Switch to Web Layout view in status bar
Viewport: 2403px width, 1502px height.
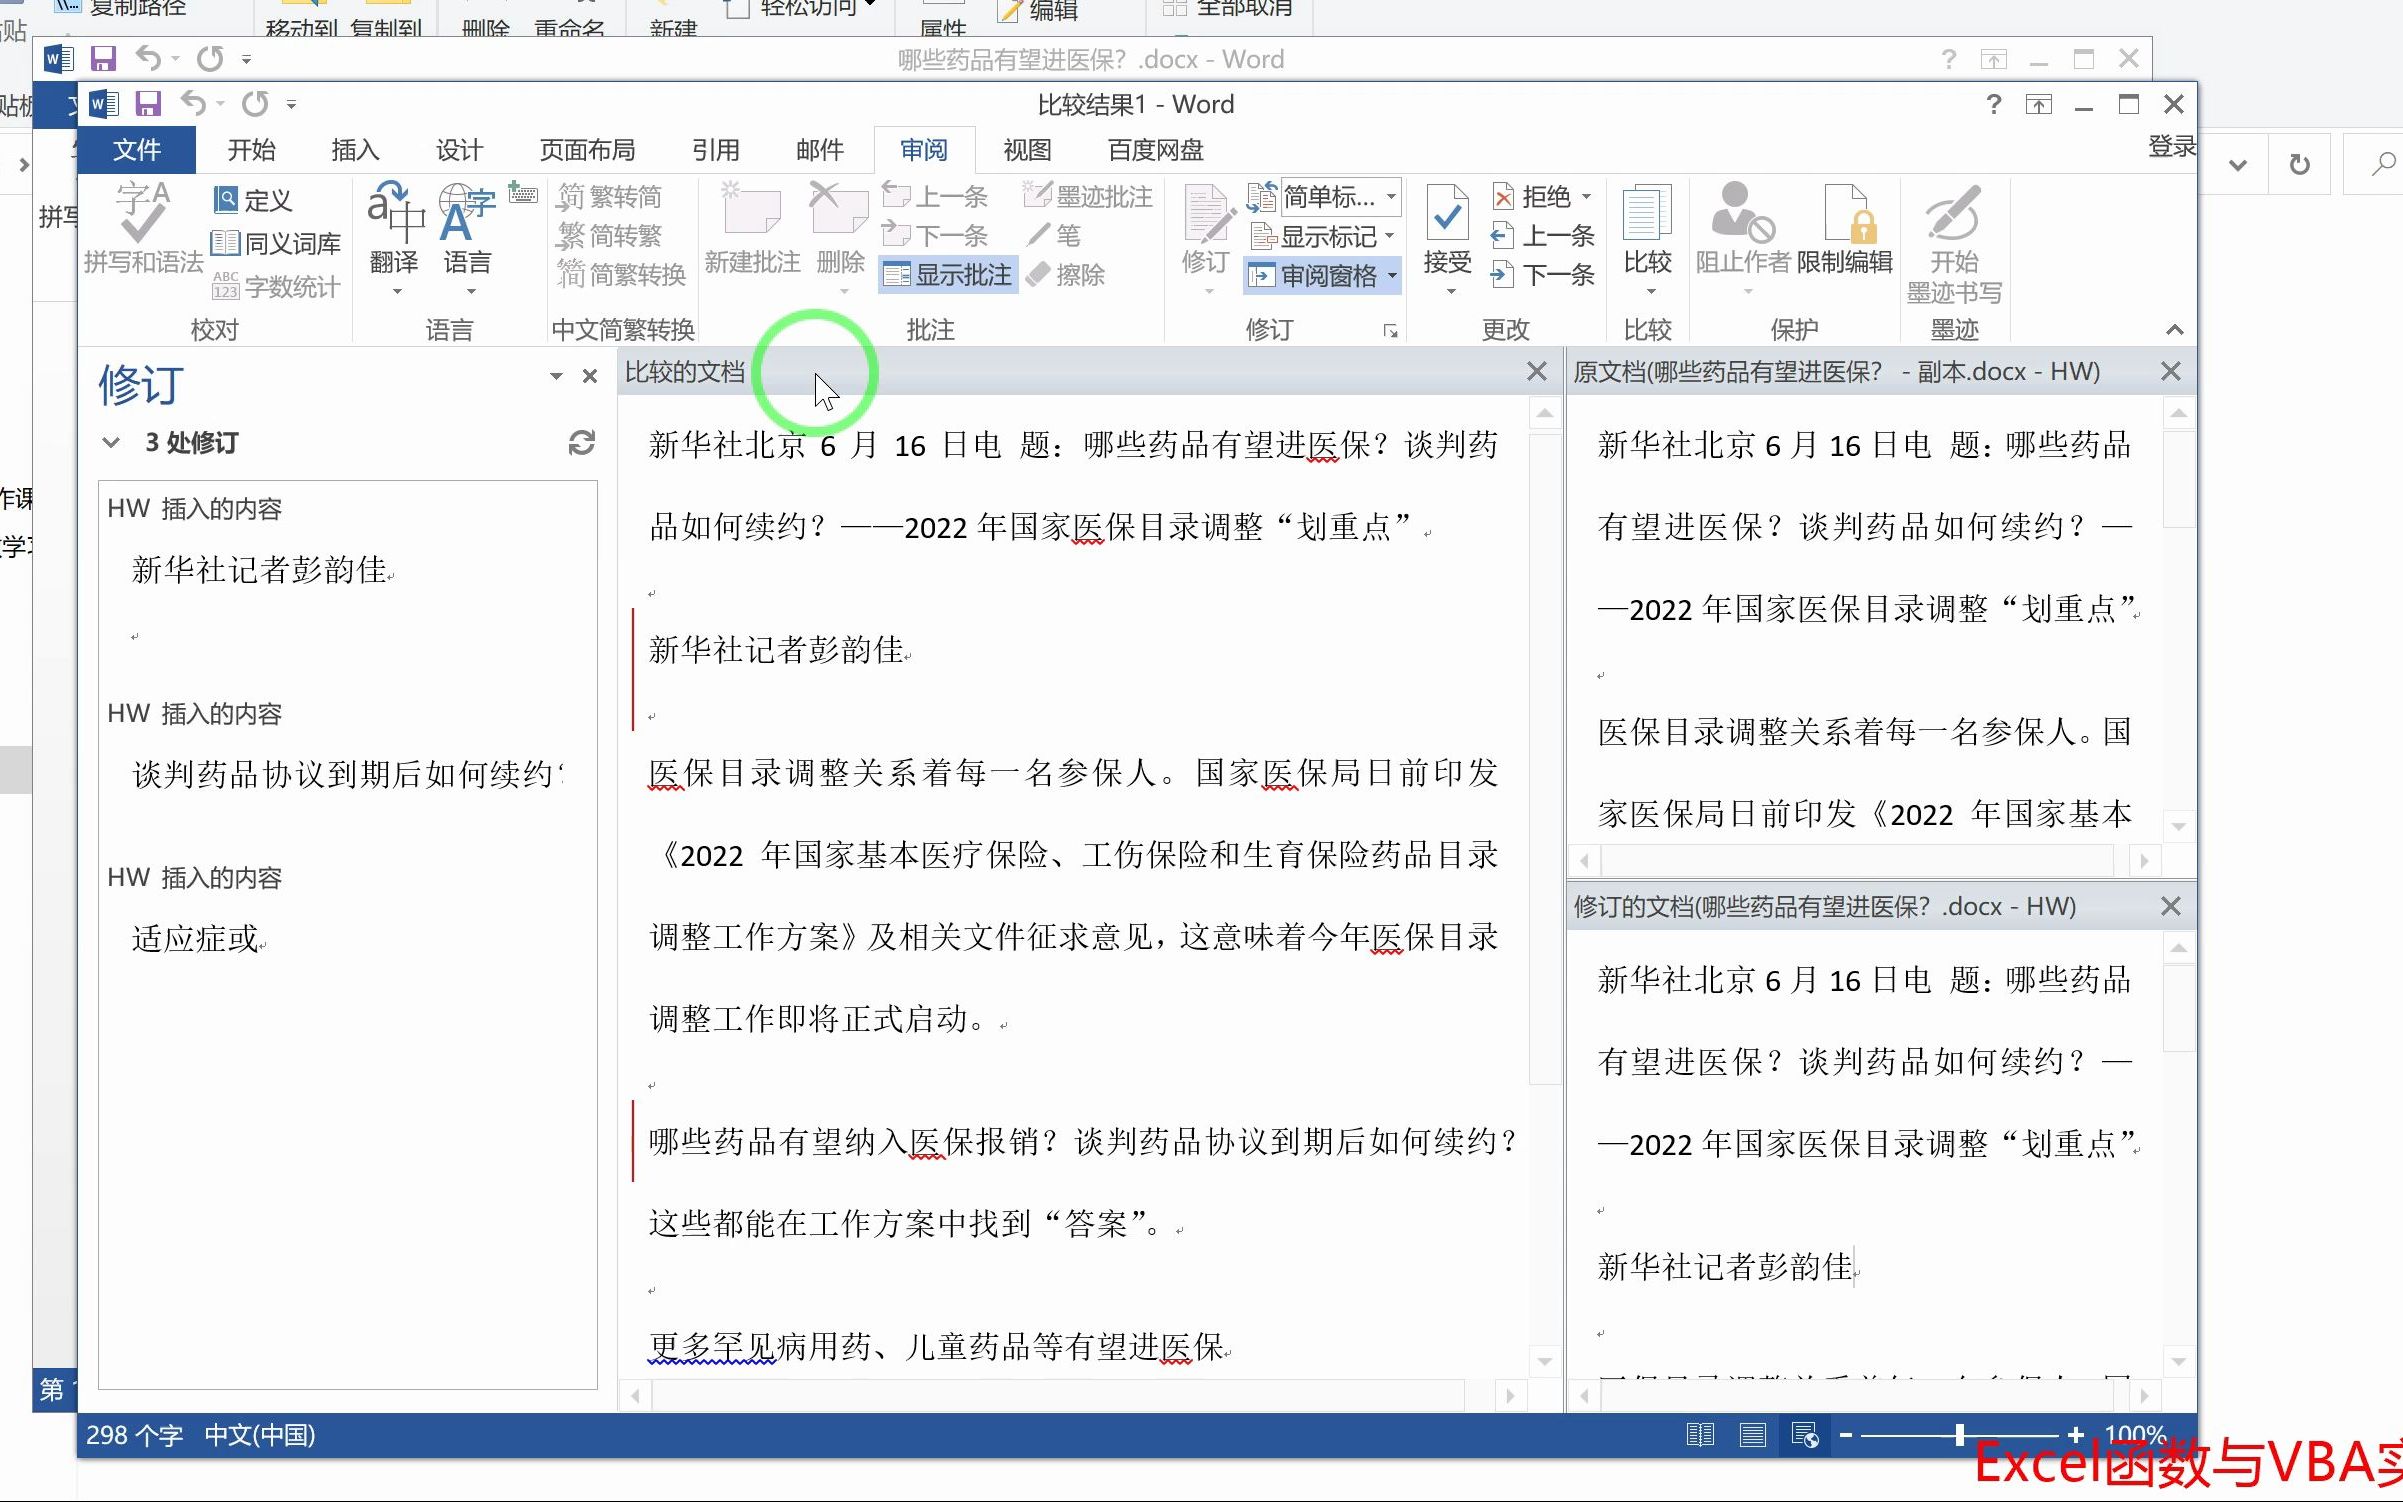pos(1805,1436)
